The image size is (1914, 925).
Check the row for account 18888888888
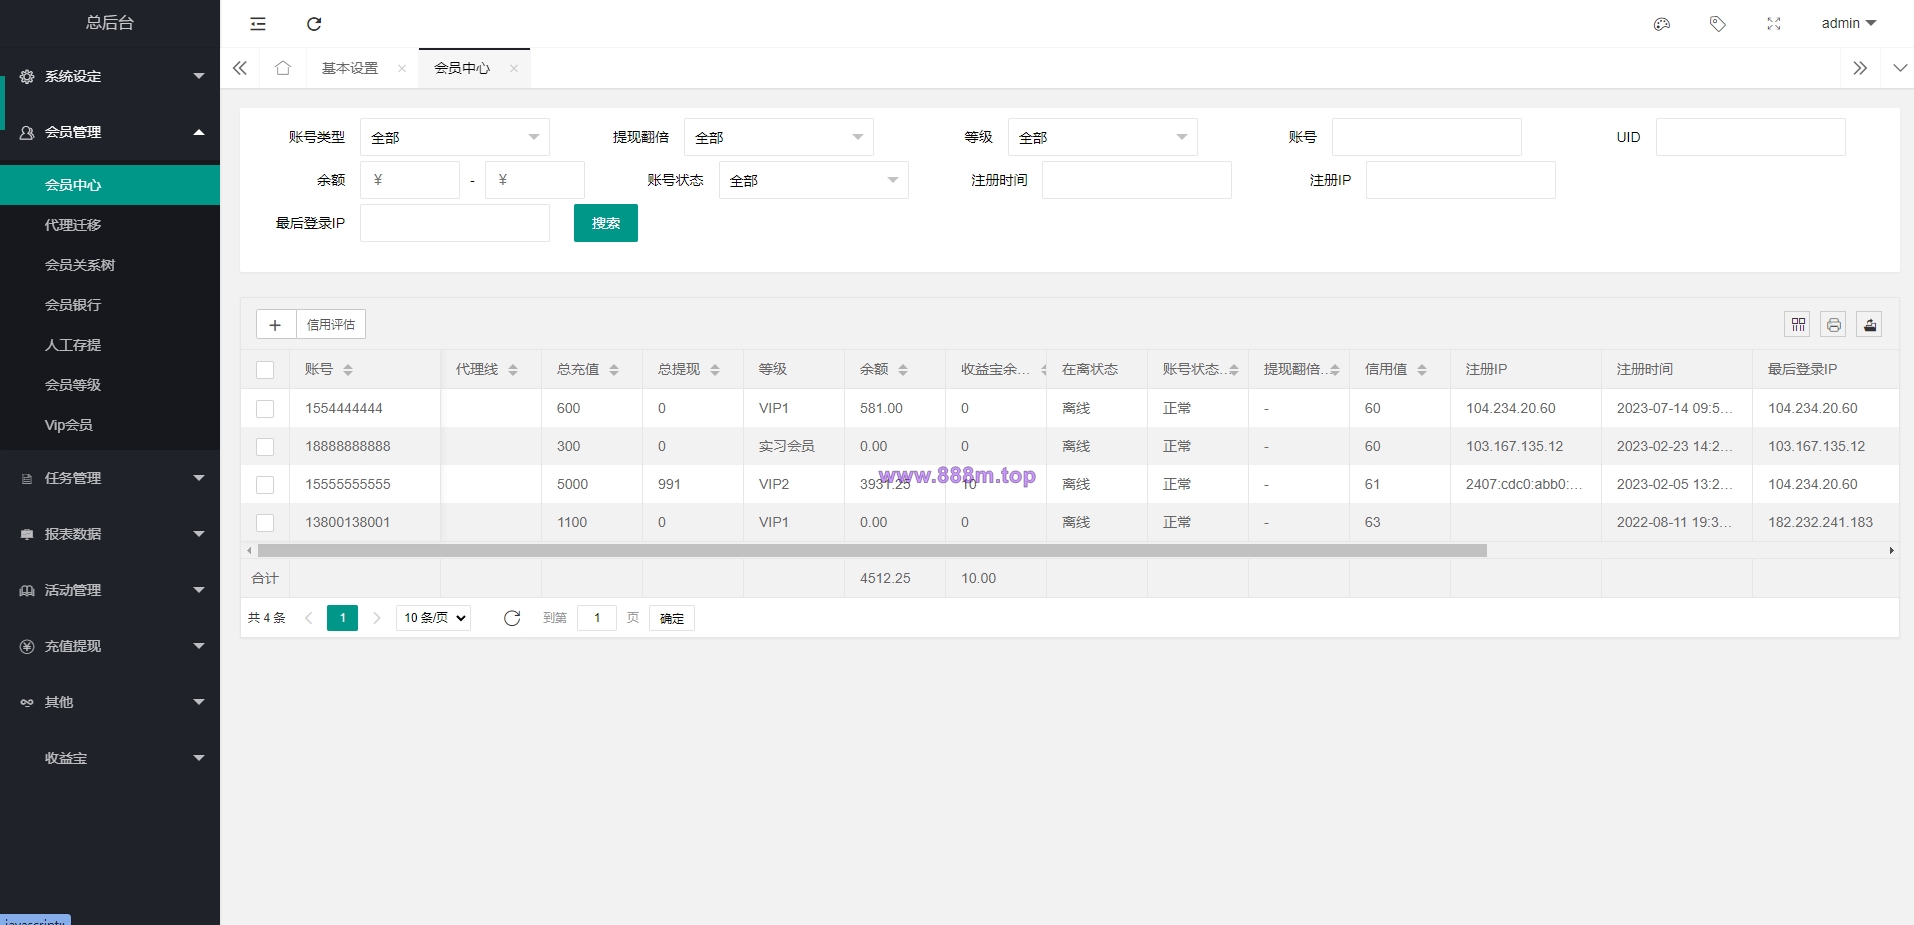[265, 447]
